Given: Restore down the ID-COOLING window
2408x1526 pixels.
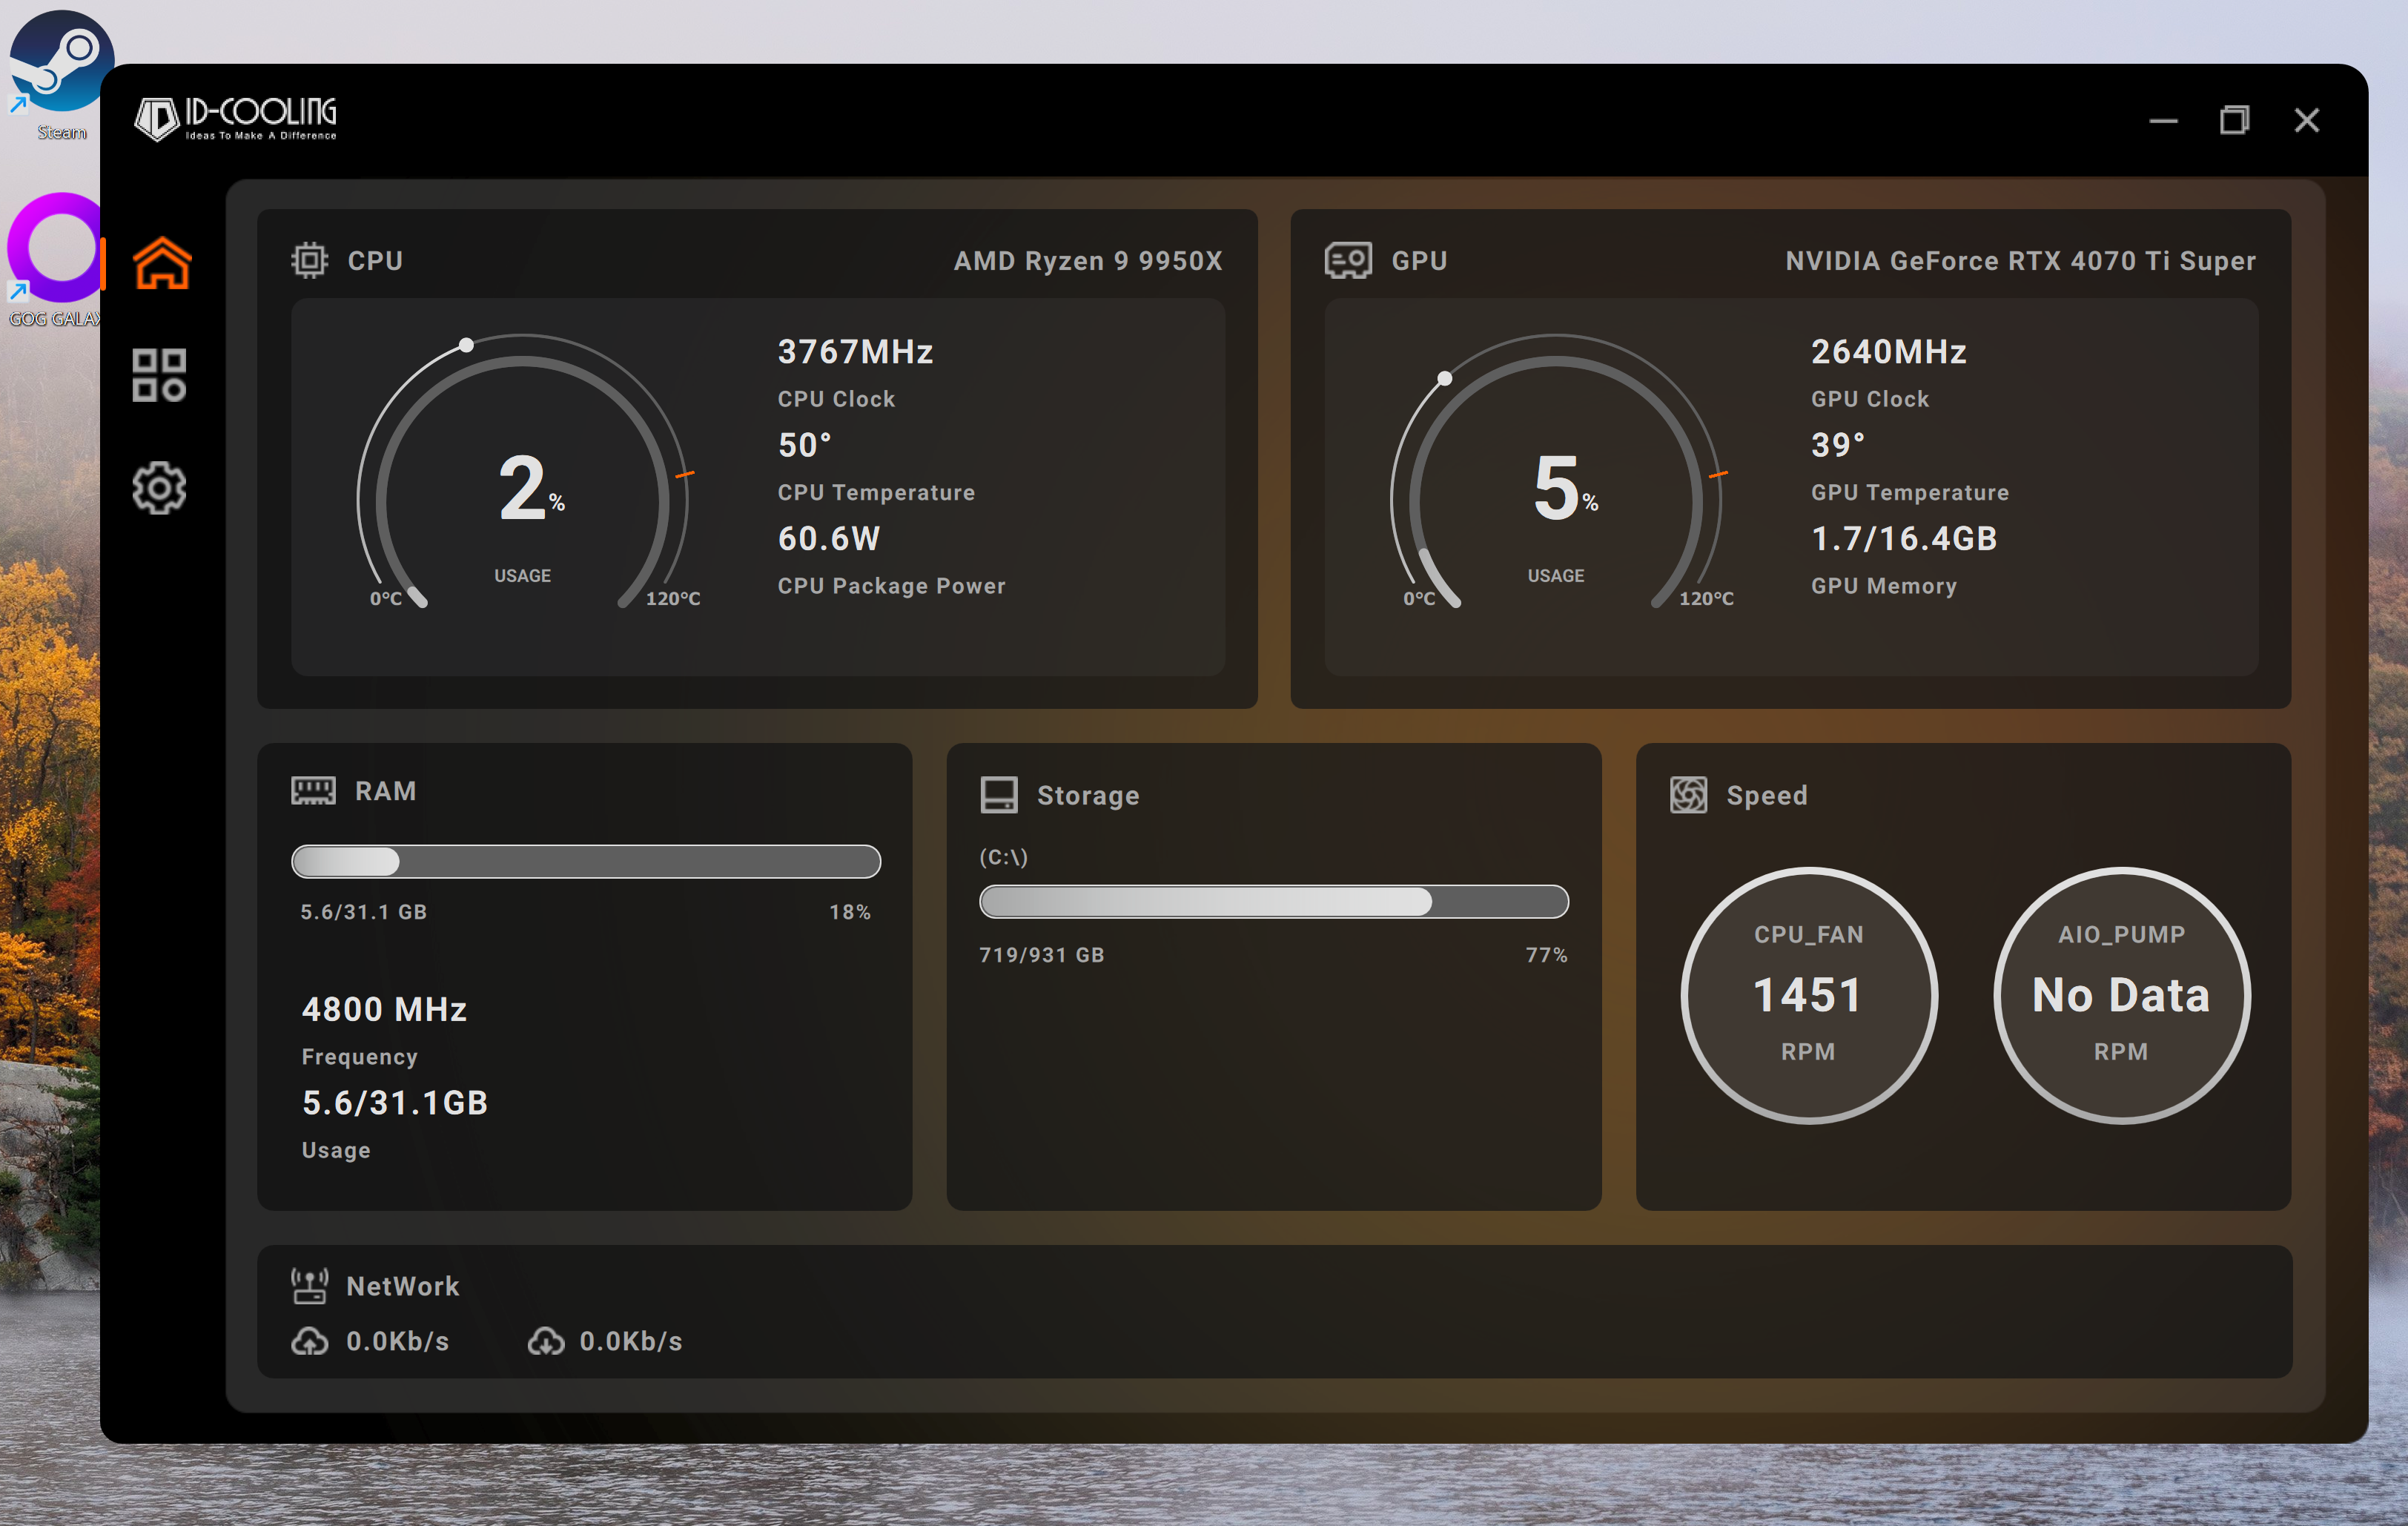Looking at the screenshot, I should [x=2234, y=120].
